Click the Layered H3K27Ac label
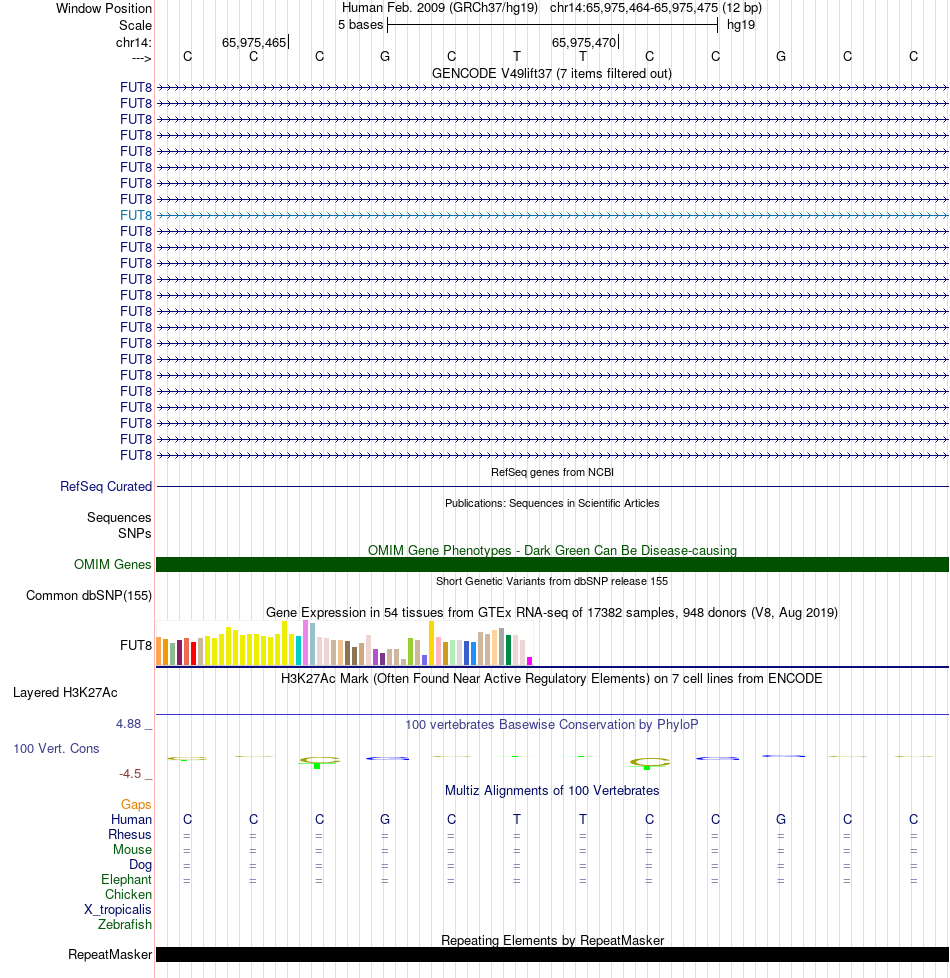The image size is (950, 978). coord(65,692)
